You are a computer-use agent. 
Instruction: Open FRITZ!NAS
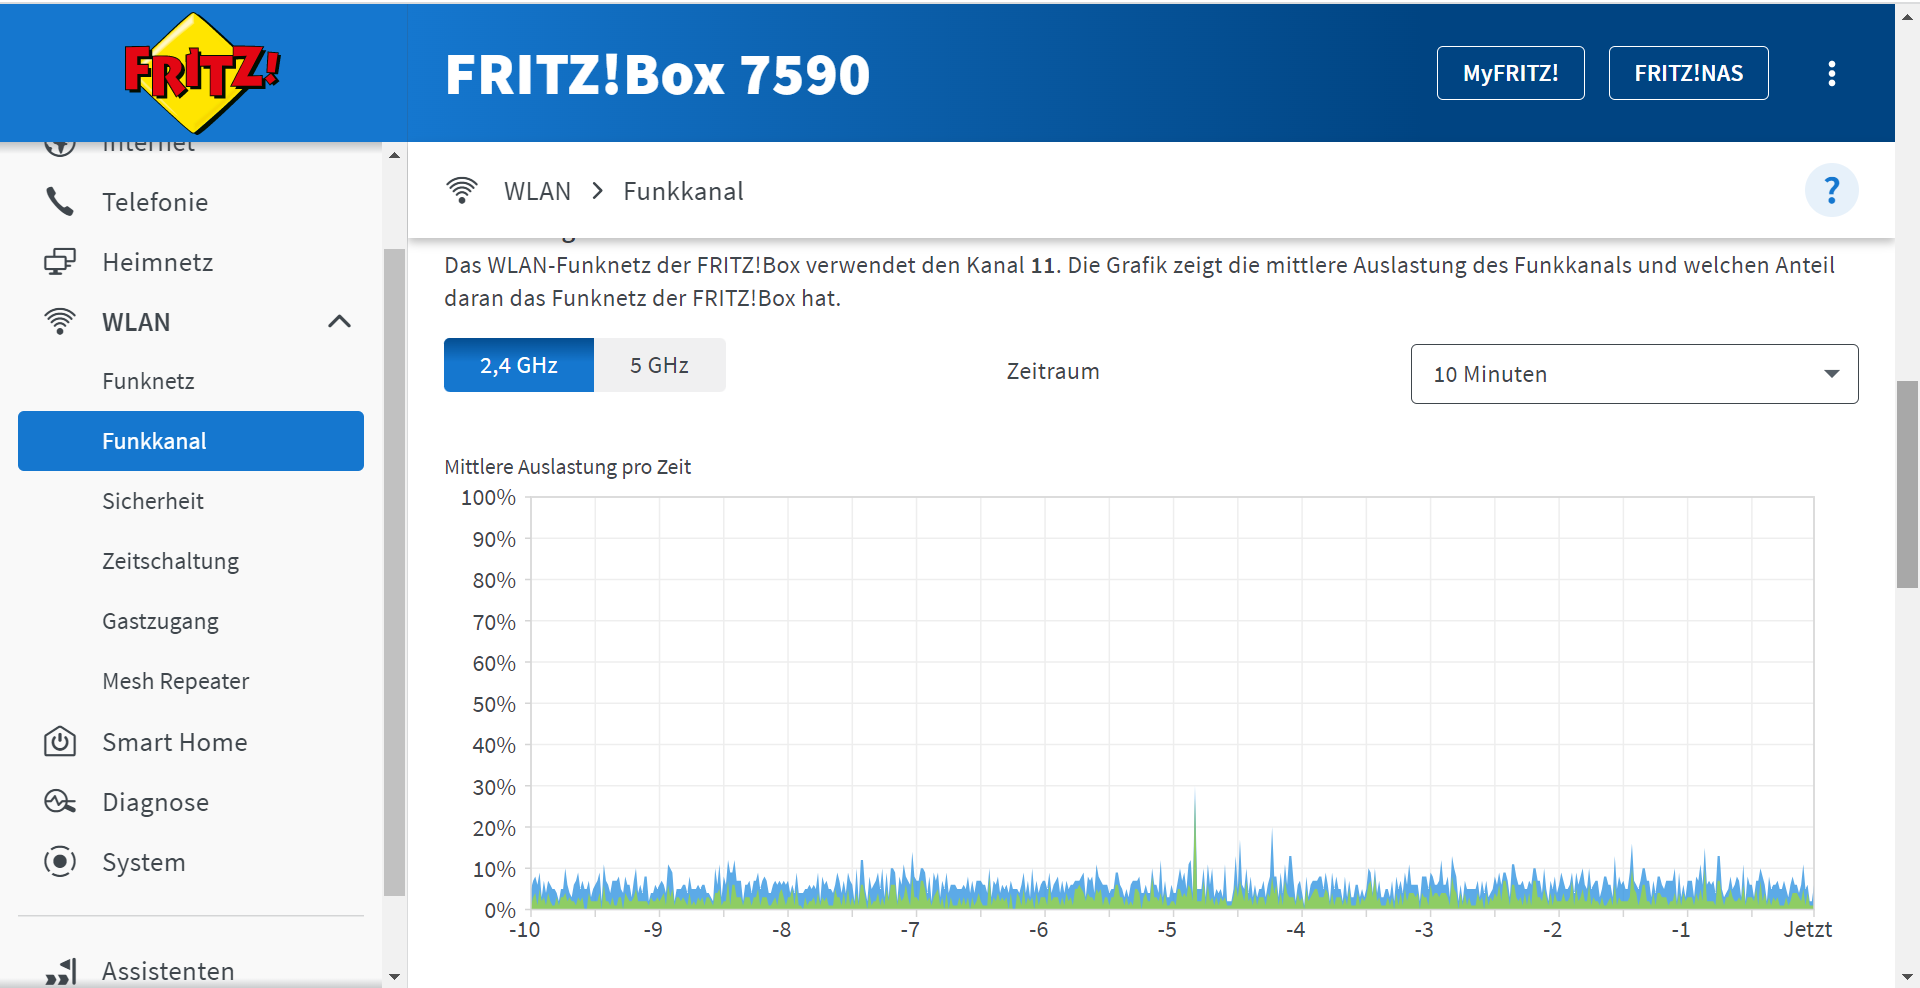pos(1688,73)
